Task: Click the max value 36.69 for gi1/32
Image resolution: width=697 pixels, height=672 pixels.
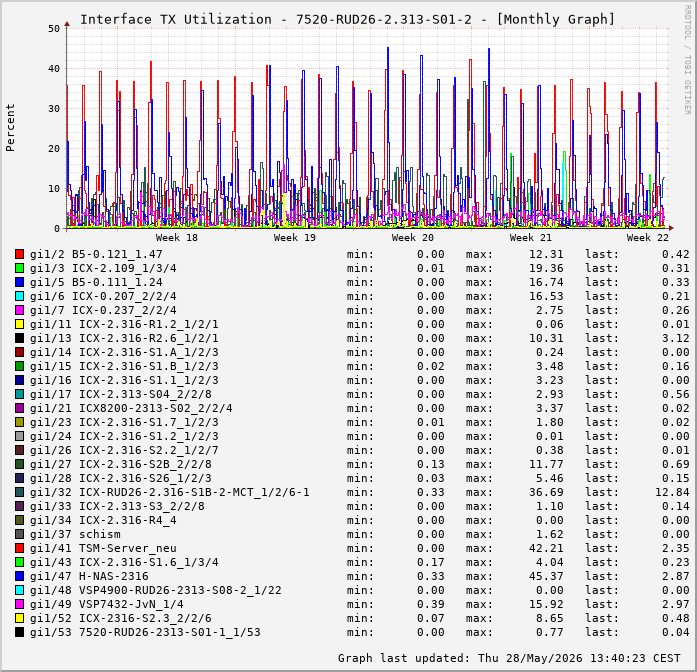Action: tap(546, 492)
